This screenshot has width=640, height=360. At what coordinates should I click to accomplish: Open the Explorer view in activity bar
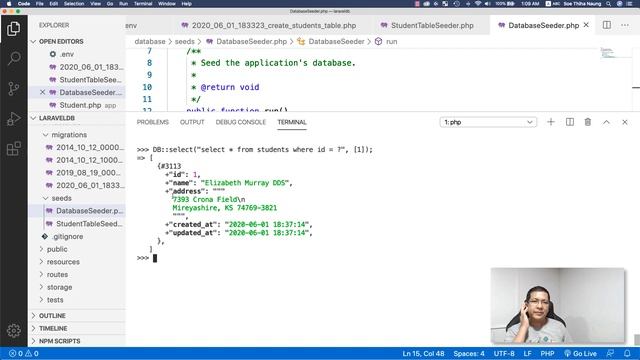pos(13,29)
